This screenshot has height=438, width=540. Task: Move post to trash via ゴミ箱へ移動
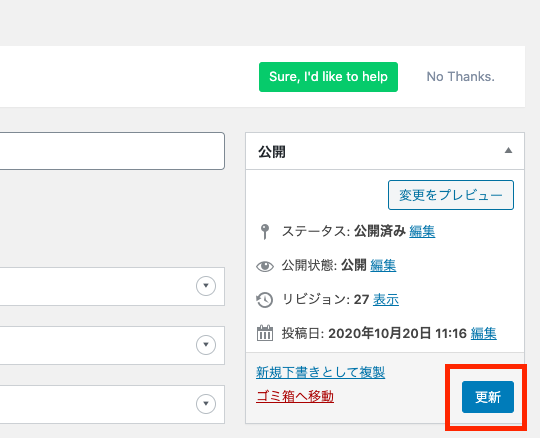click(x=295, y=396)
